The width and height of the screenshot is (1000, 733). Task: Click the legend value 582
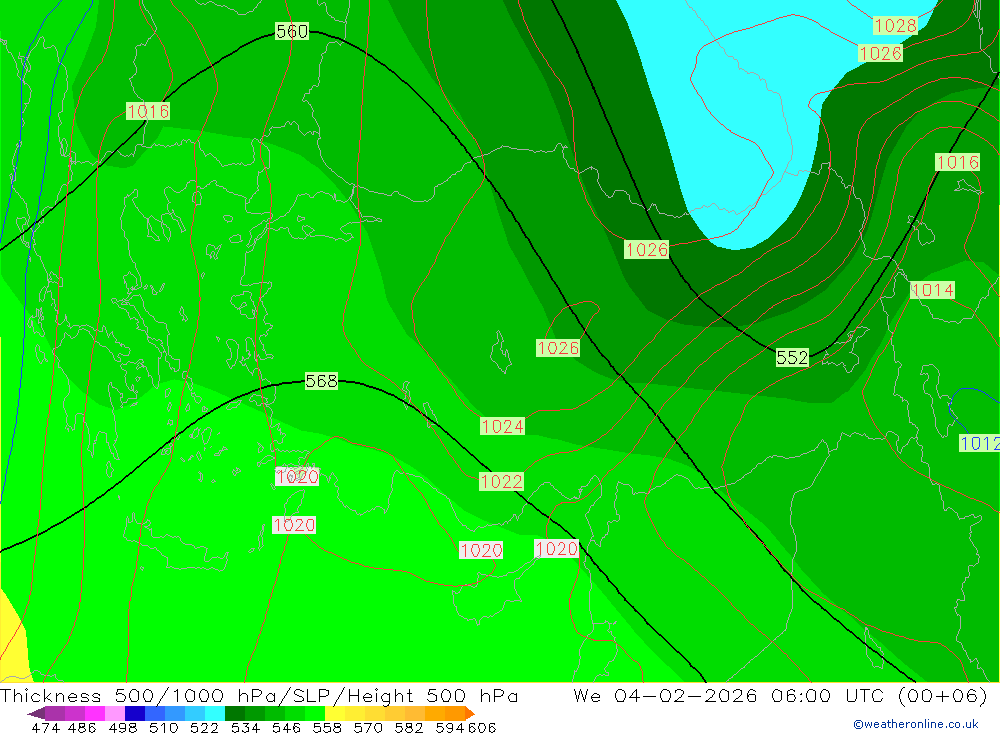(x=409, y=727)
